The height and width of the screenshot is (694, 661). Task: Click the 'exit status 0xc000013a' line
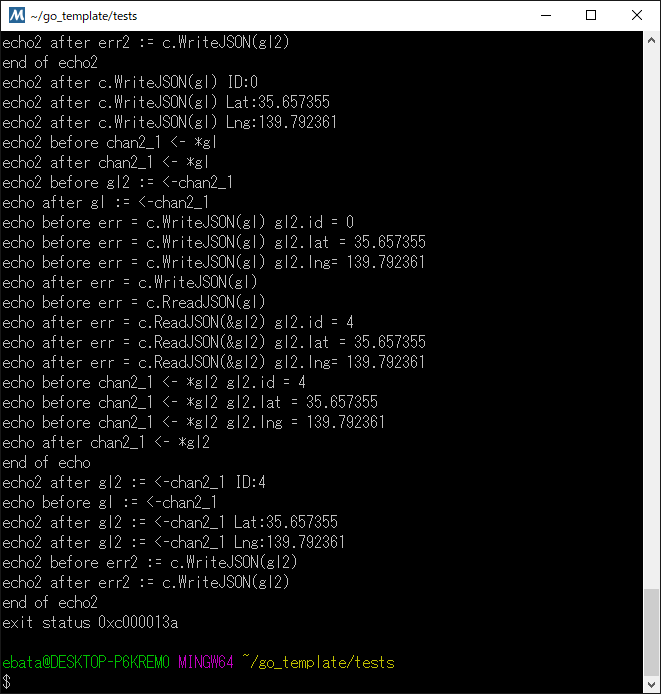[90, 622]
